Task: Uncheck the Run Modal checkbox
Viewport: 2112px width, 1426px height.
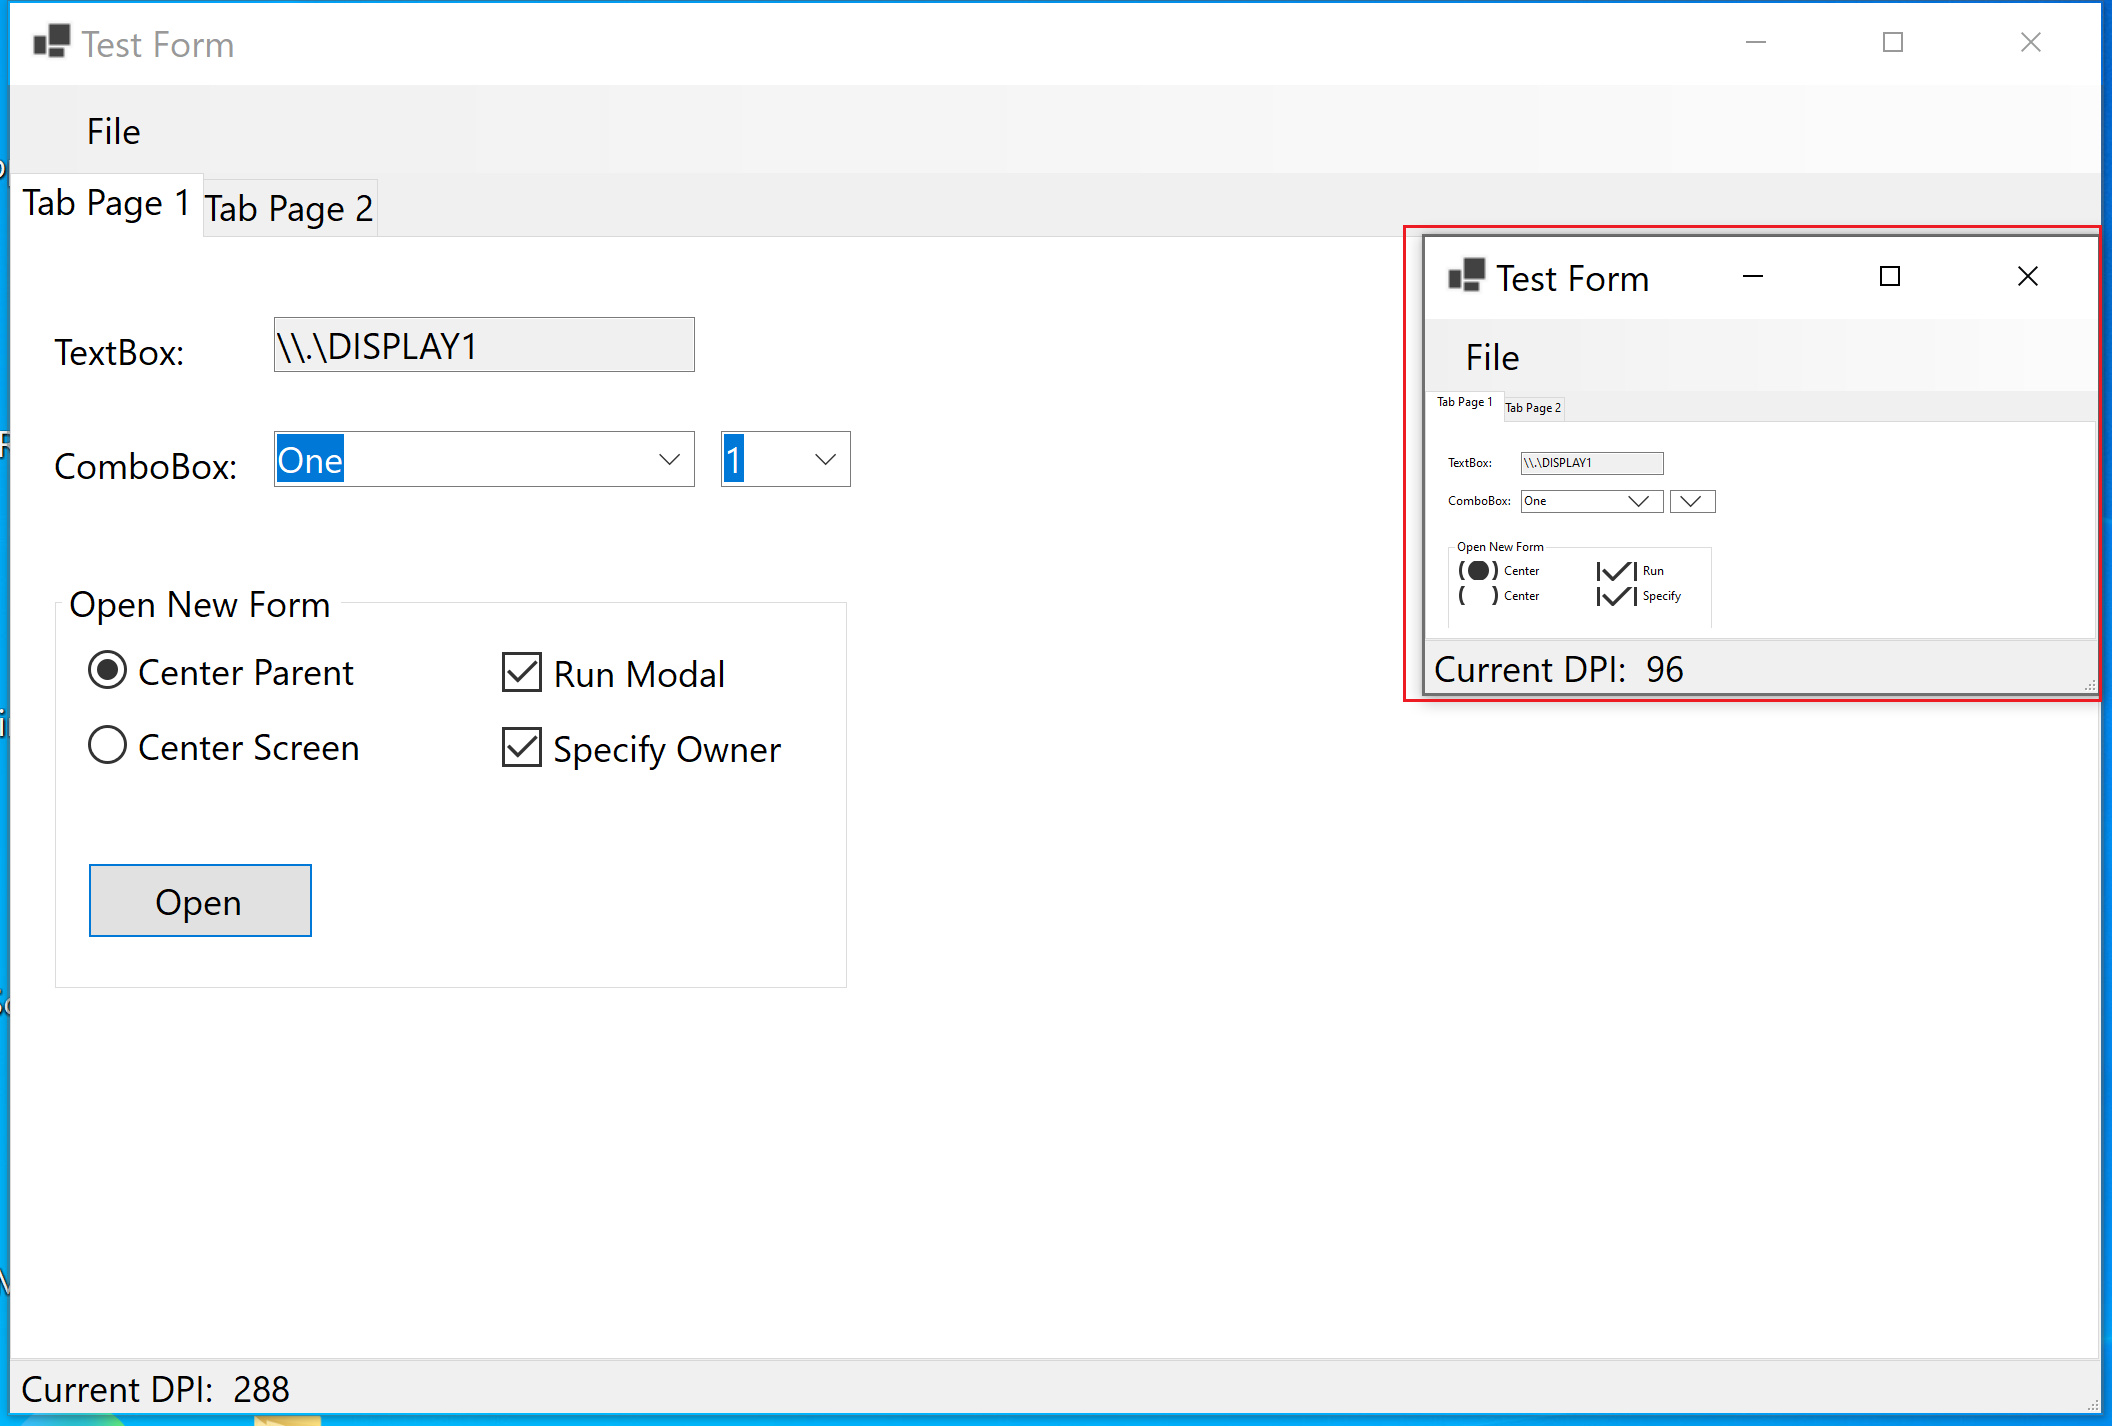Action: tap(521, 672)
